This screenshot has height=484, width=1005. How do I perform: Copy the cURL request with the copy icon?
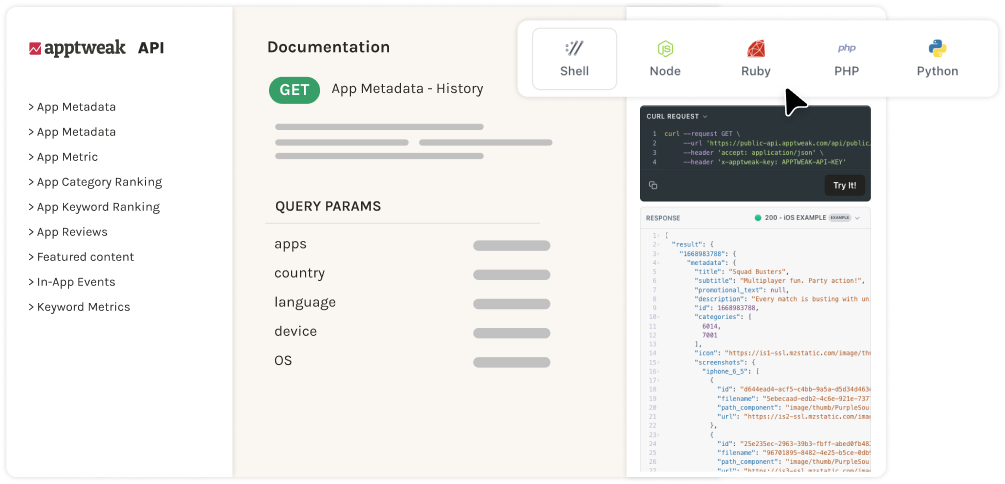(x=652, y=185)
